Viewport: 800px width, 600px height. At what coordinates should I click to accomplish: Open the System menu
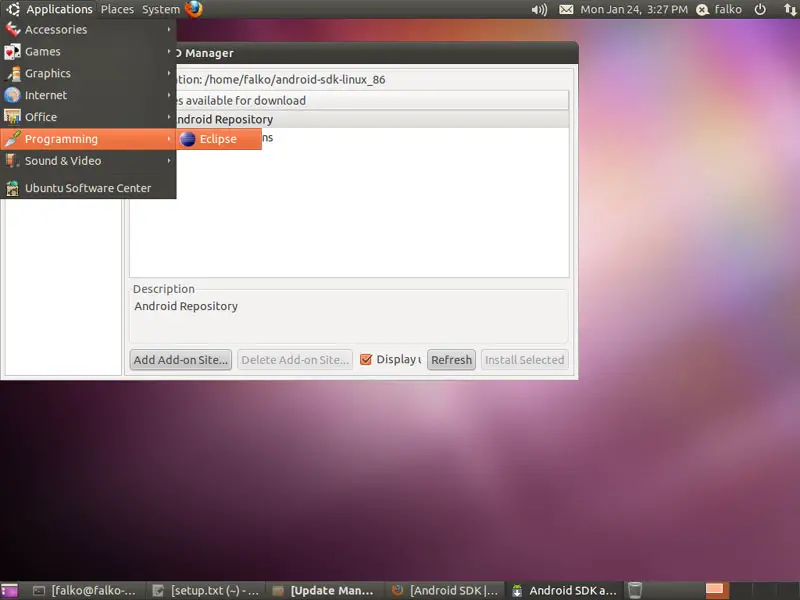click(161, 9)
